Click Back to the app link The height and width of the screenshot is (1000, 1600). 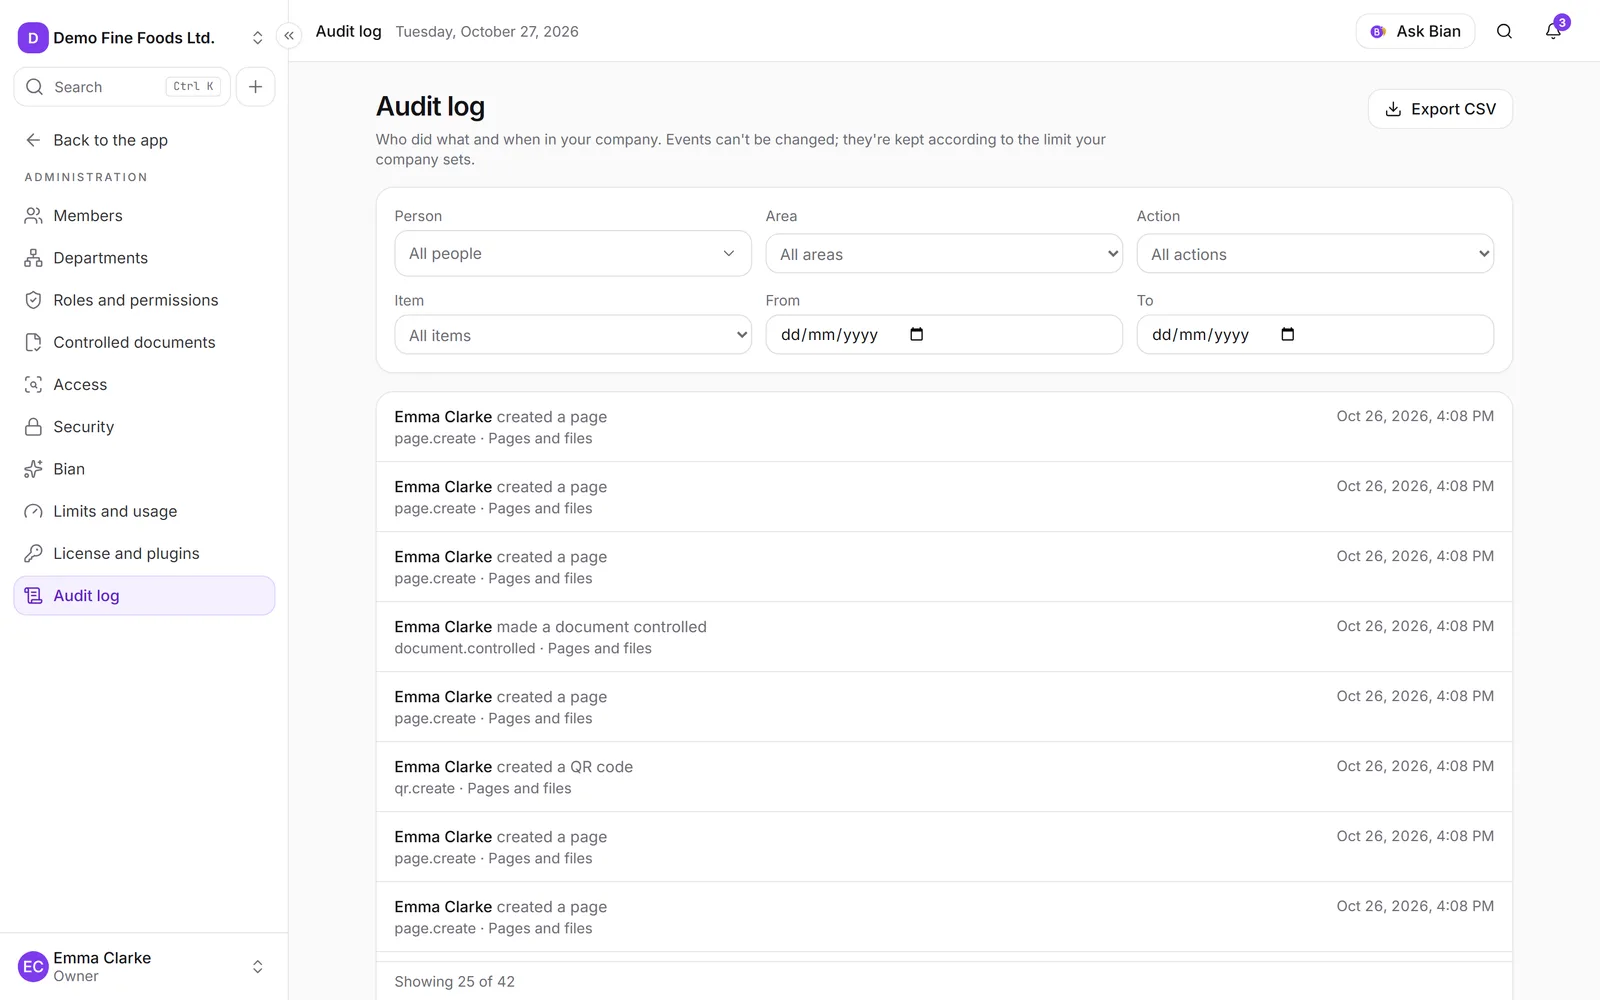[144, 140]
